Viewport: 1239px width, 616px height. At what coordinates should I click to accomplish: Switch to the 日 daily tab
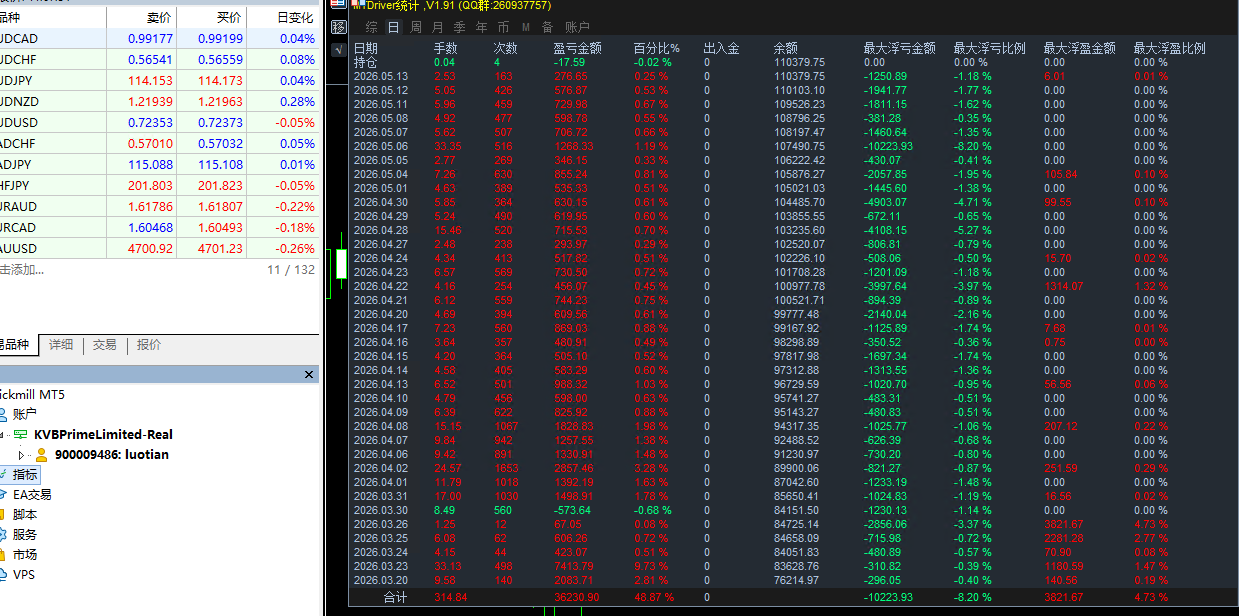pyautogui.click(x=393, y=27)
